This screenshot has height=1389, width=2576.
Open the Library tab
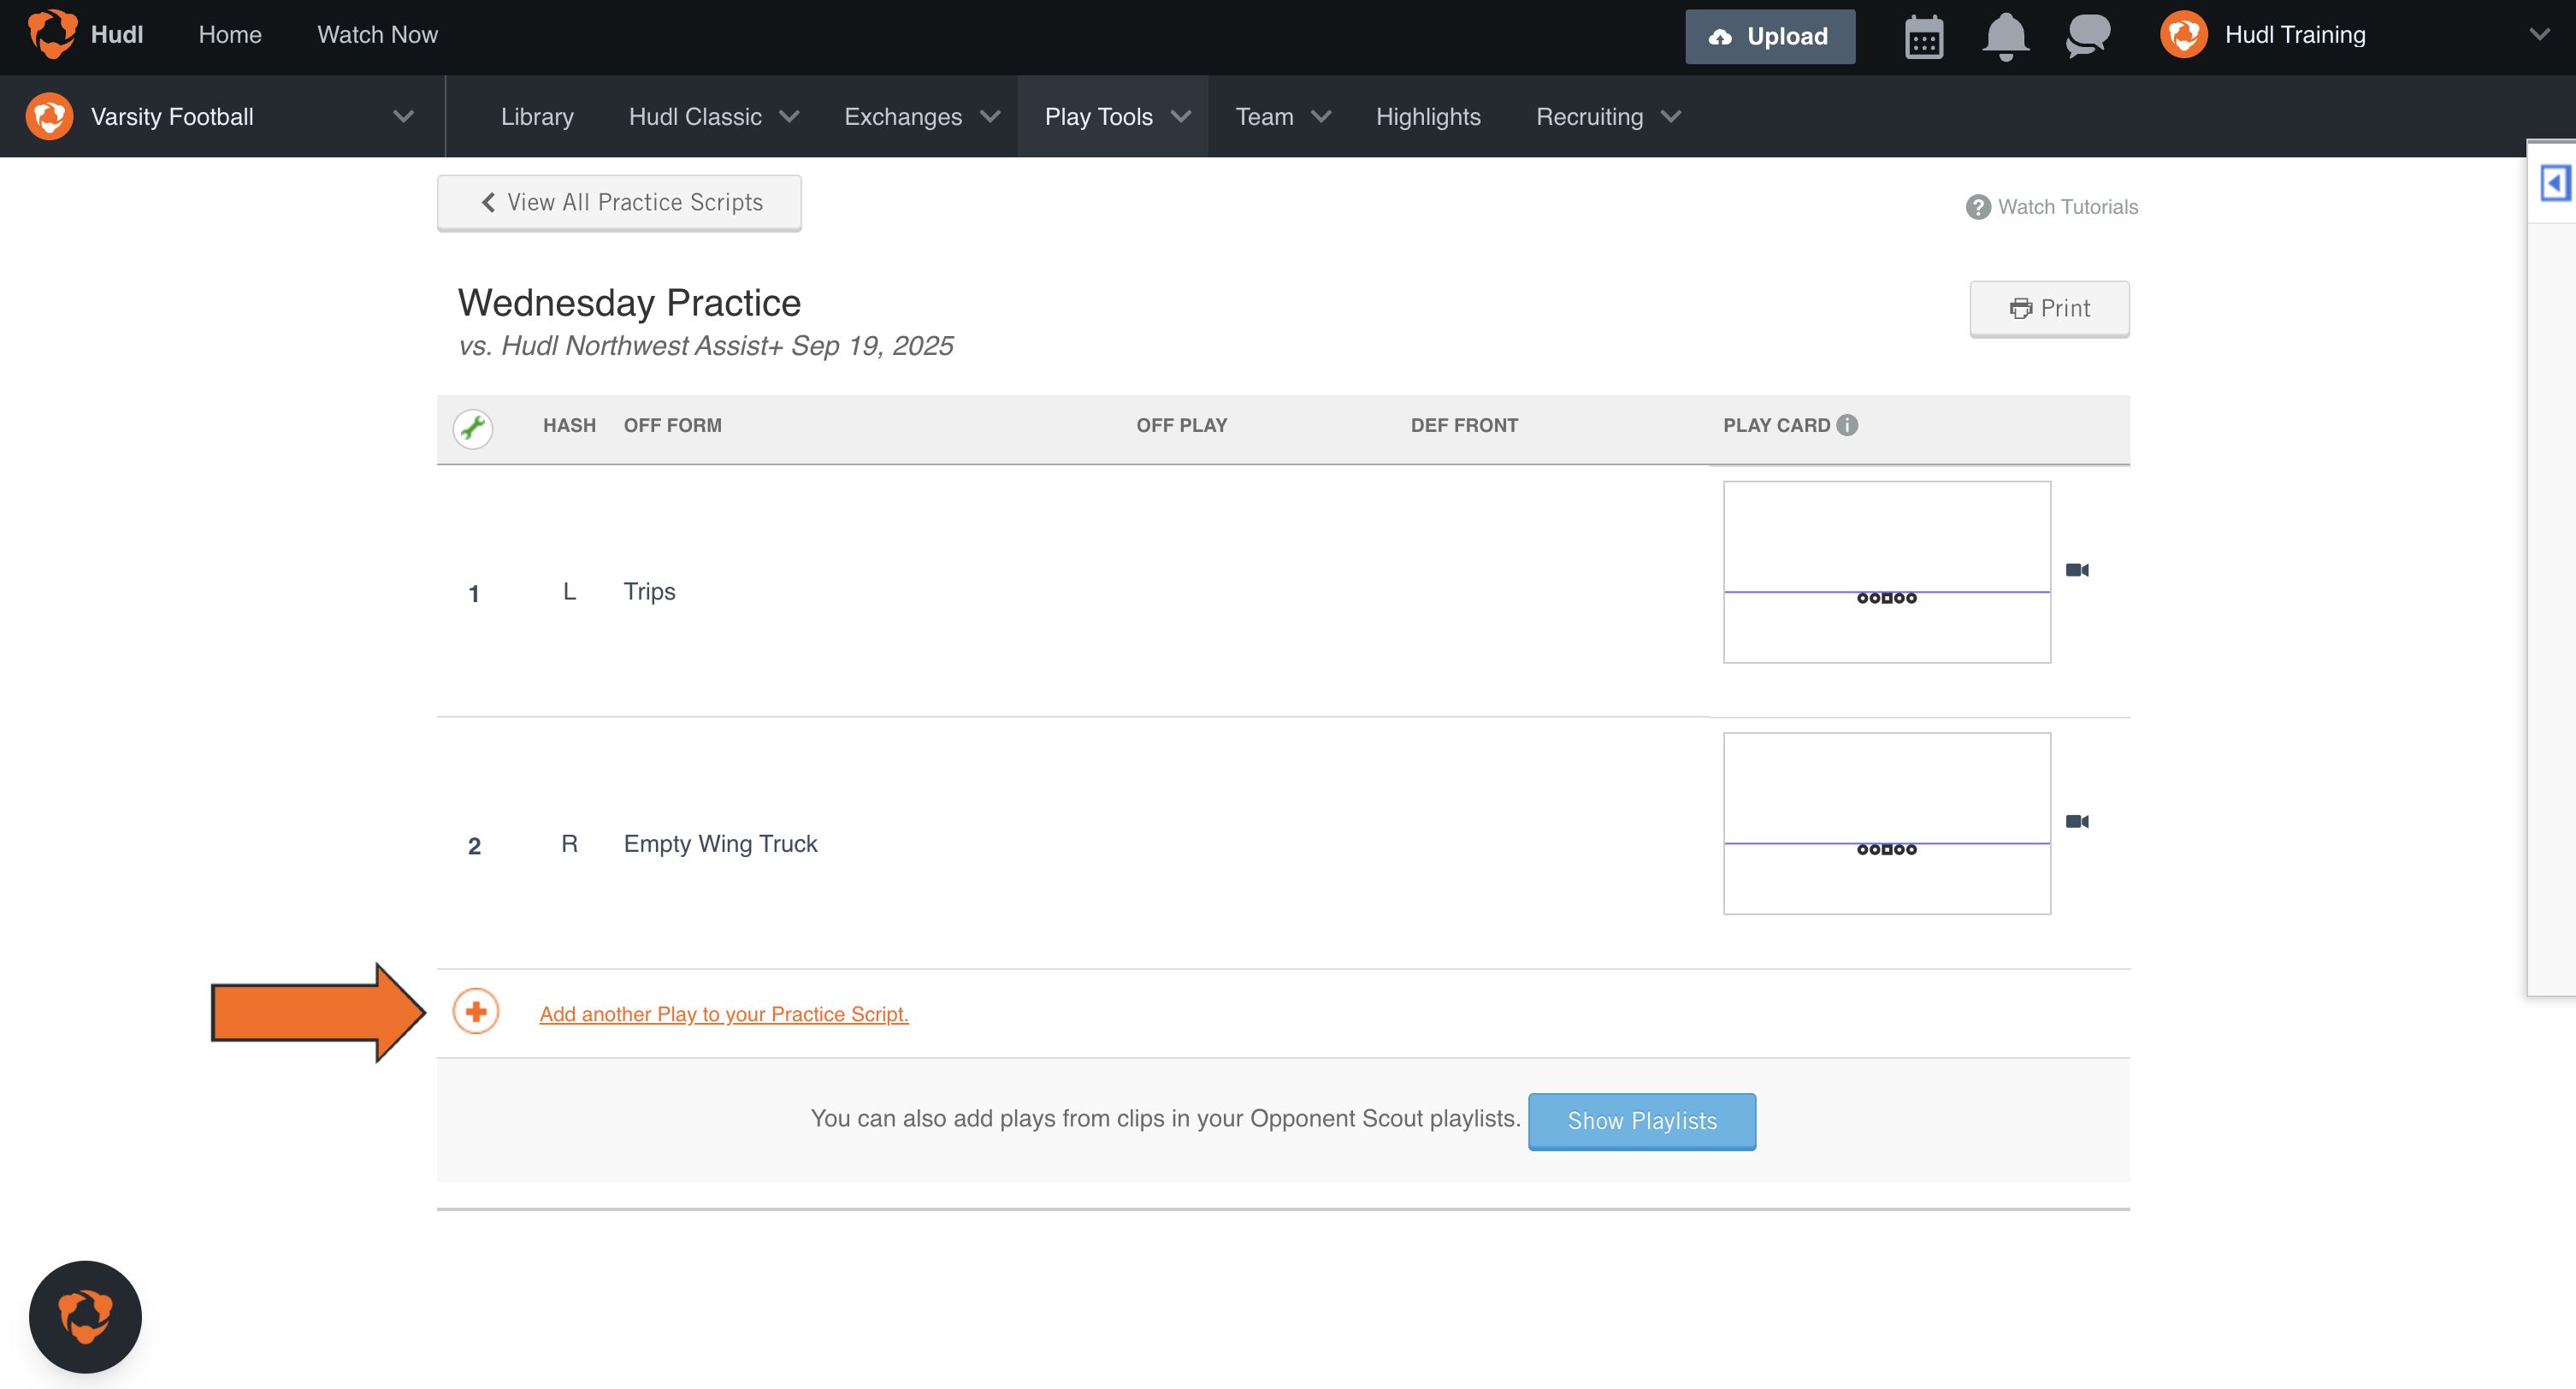click(537, 117)
